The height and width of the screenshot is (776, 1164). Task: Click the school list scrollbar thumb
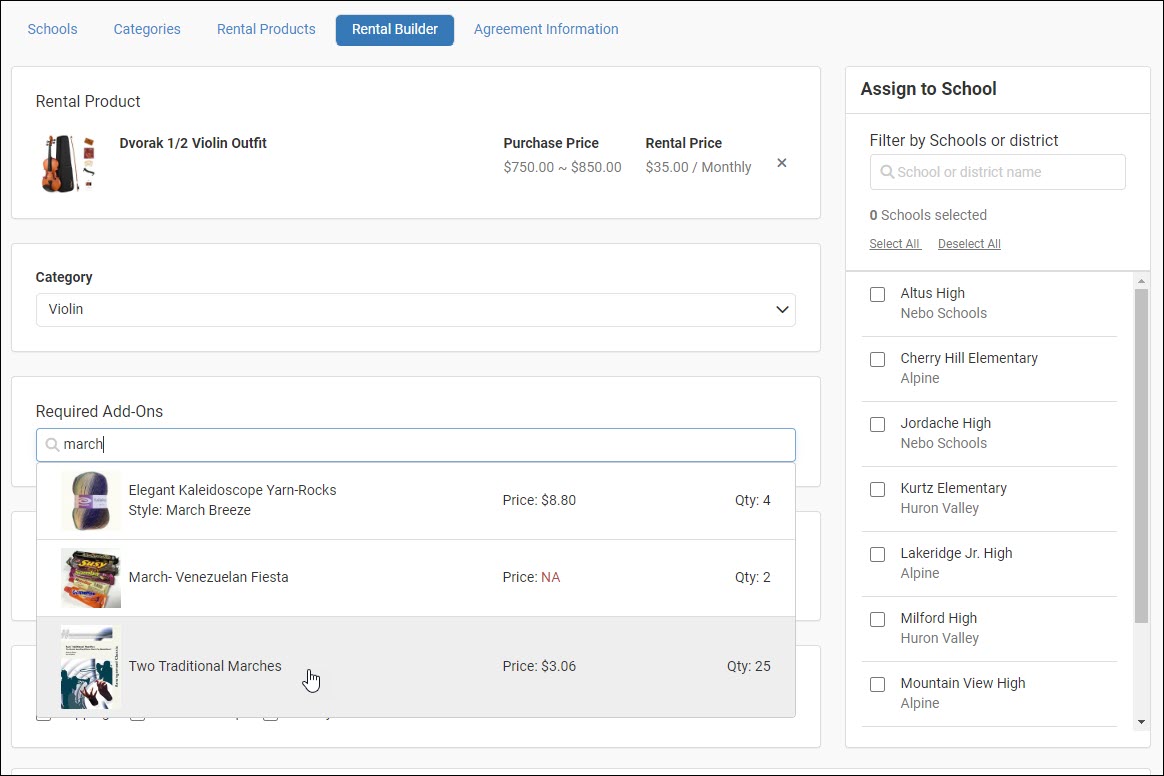(x=1141, y=455)
